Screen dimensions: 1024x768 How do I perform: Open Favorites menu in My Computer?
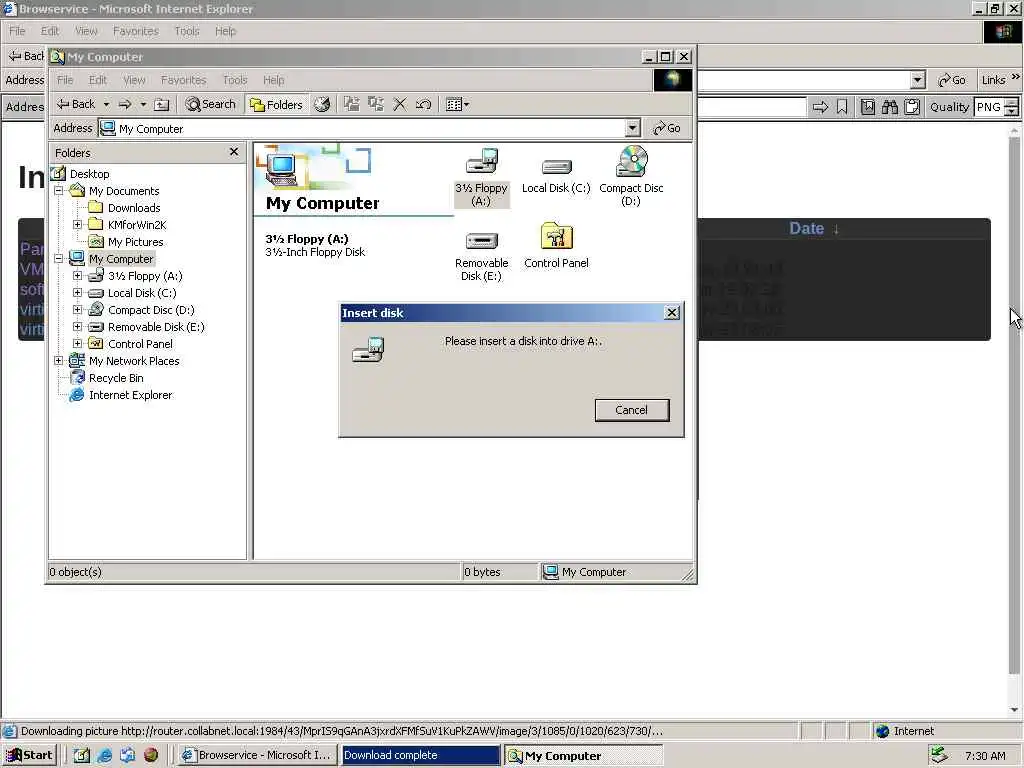184,80
